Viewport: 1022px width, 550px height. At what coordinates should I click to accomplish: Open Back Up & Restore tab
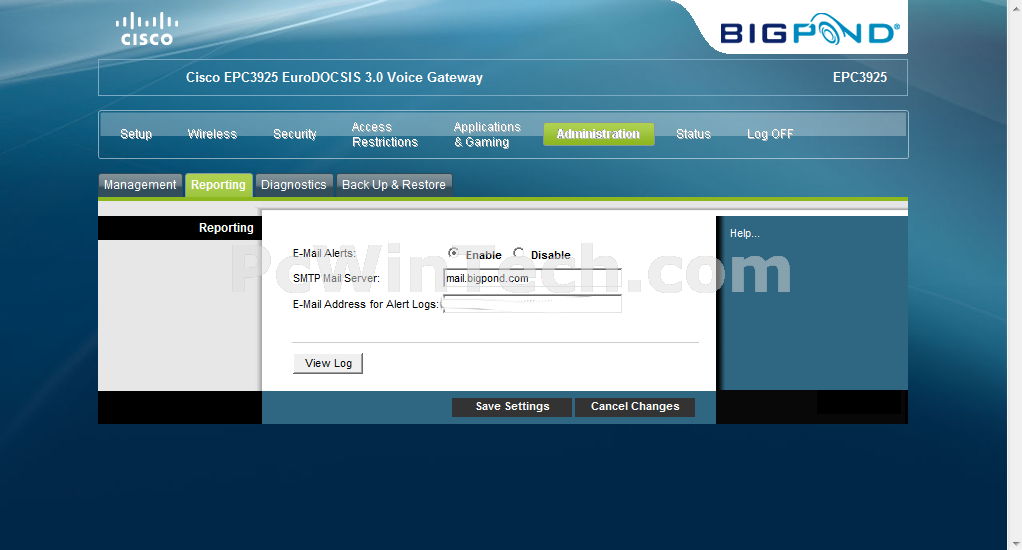[x=394, y=184]
